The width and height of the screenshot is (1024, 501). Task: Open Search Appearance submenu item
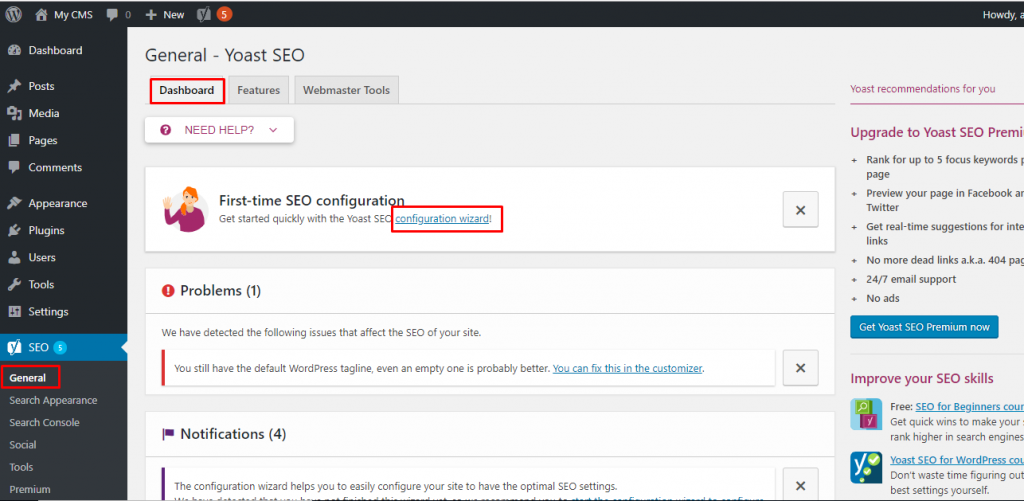pos(53,400)
